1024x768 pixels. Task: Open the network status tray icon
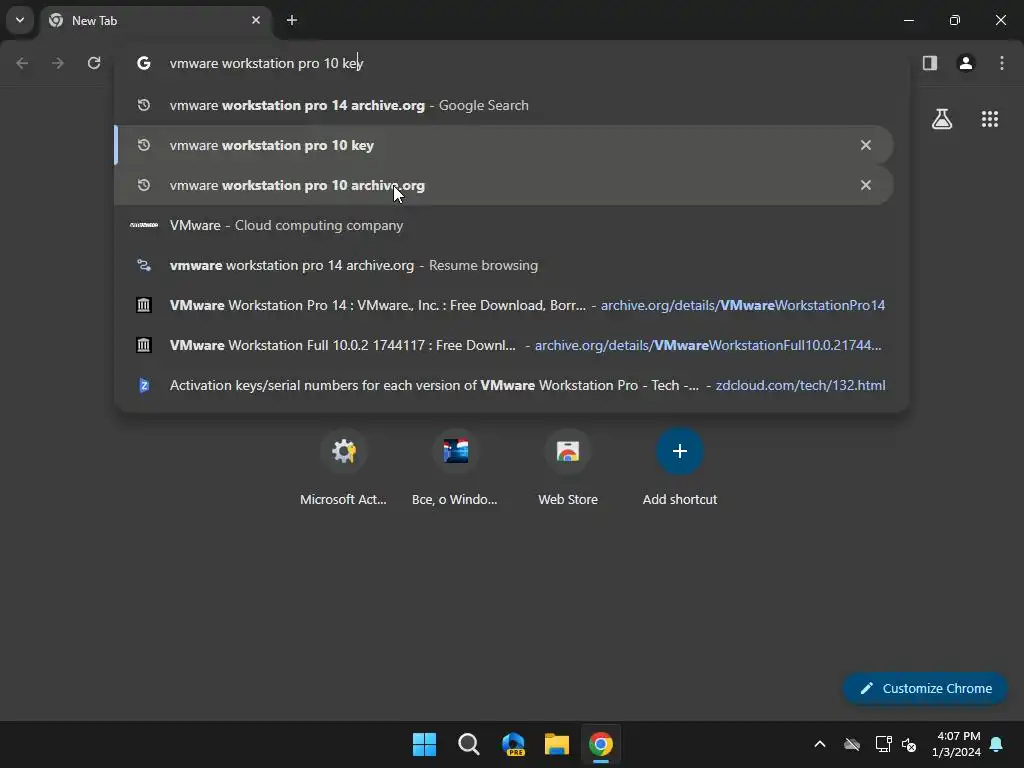[883, 744]
